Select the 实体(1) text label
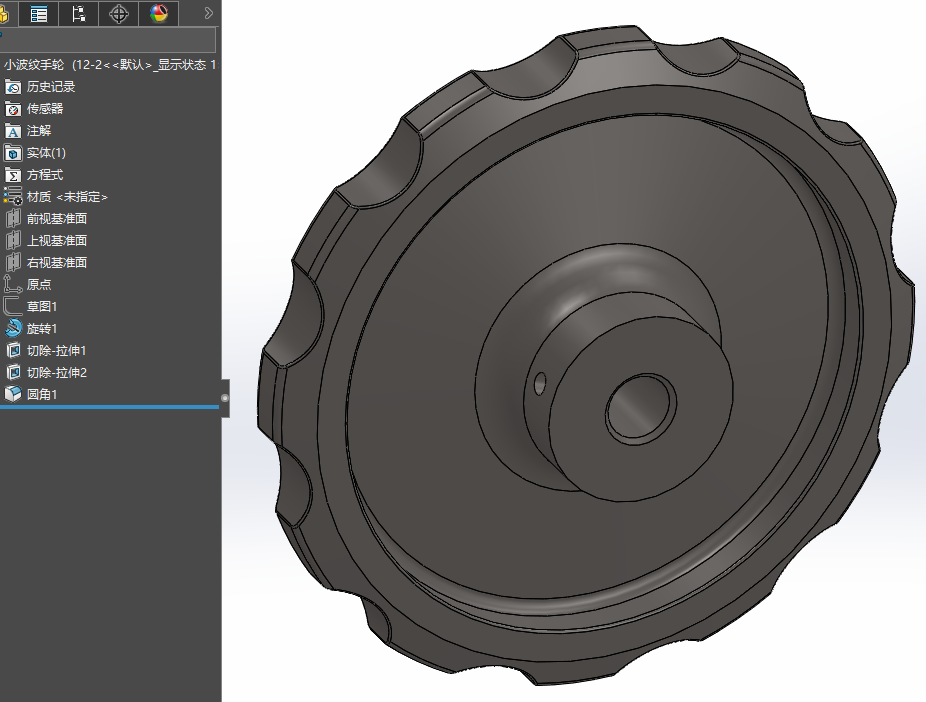This screenshot has height=702, width=926. pyautogui.click(x=46, y=153)
